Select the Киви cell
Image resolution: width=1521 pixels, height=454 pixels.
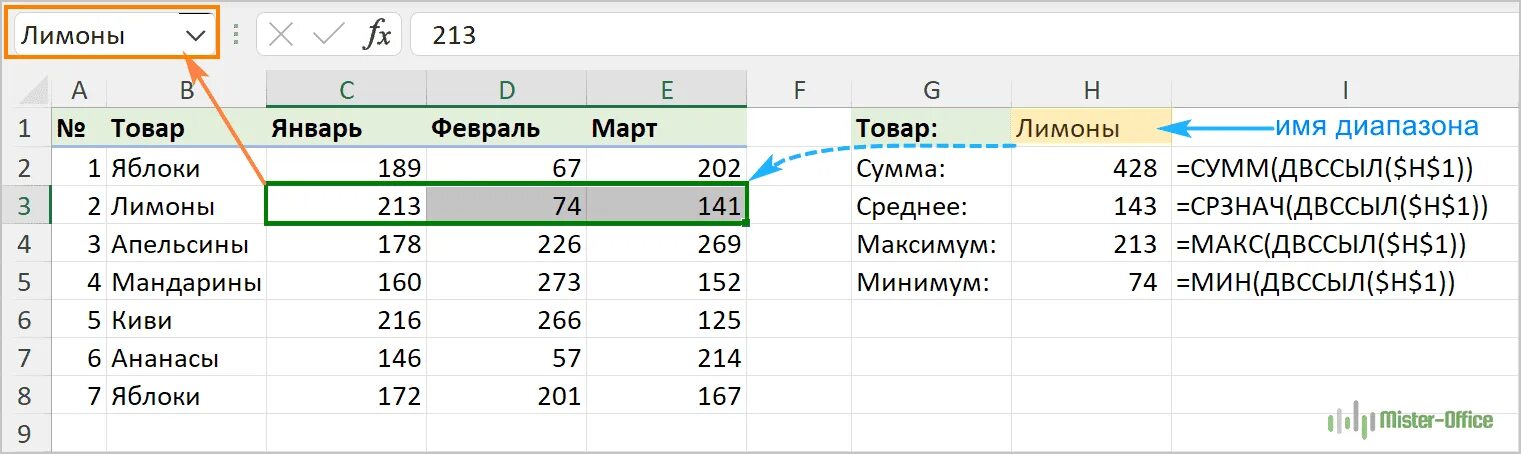186,321
